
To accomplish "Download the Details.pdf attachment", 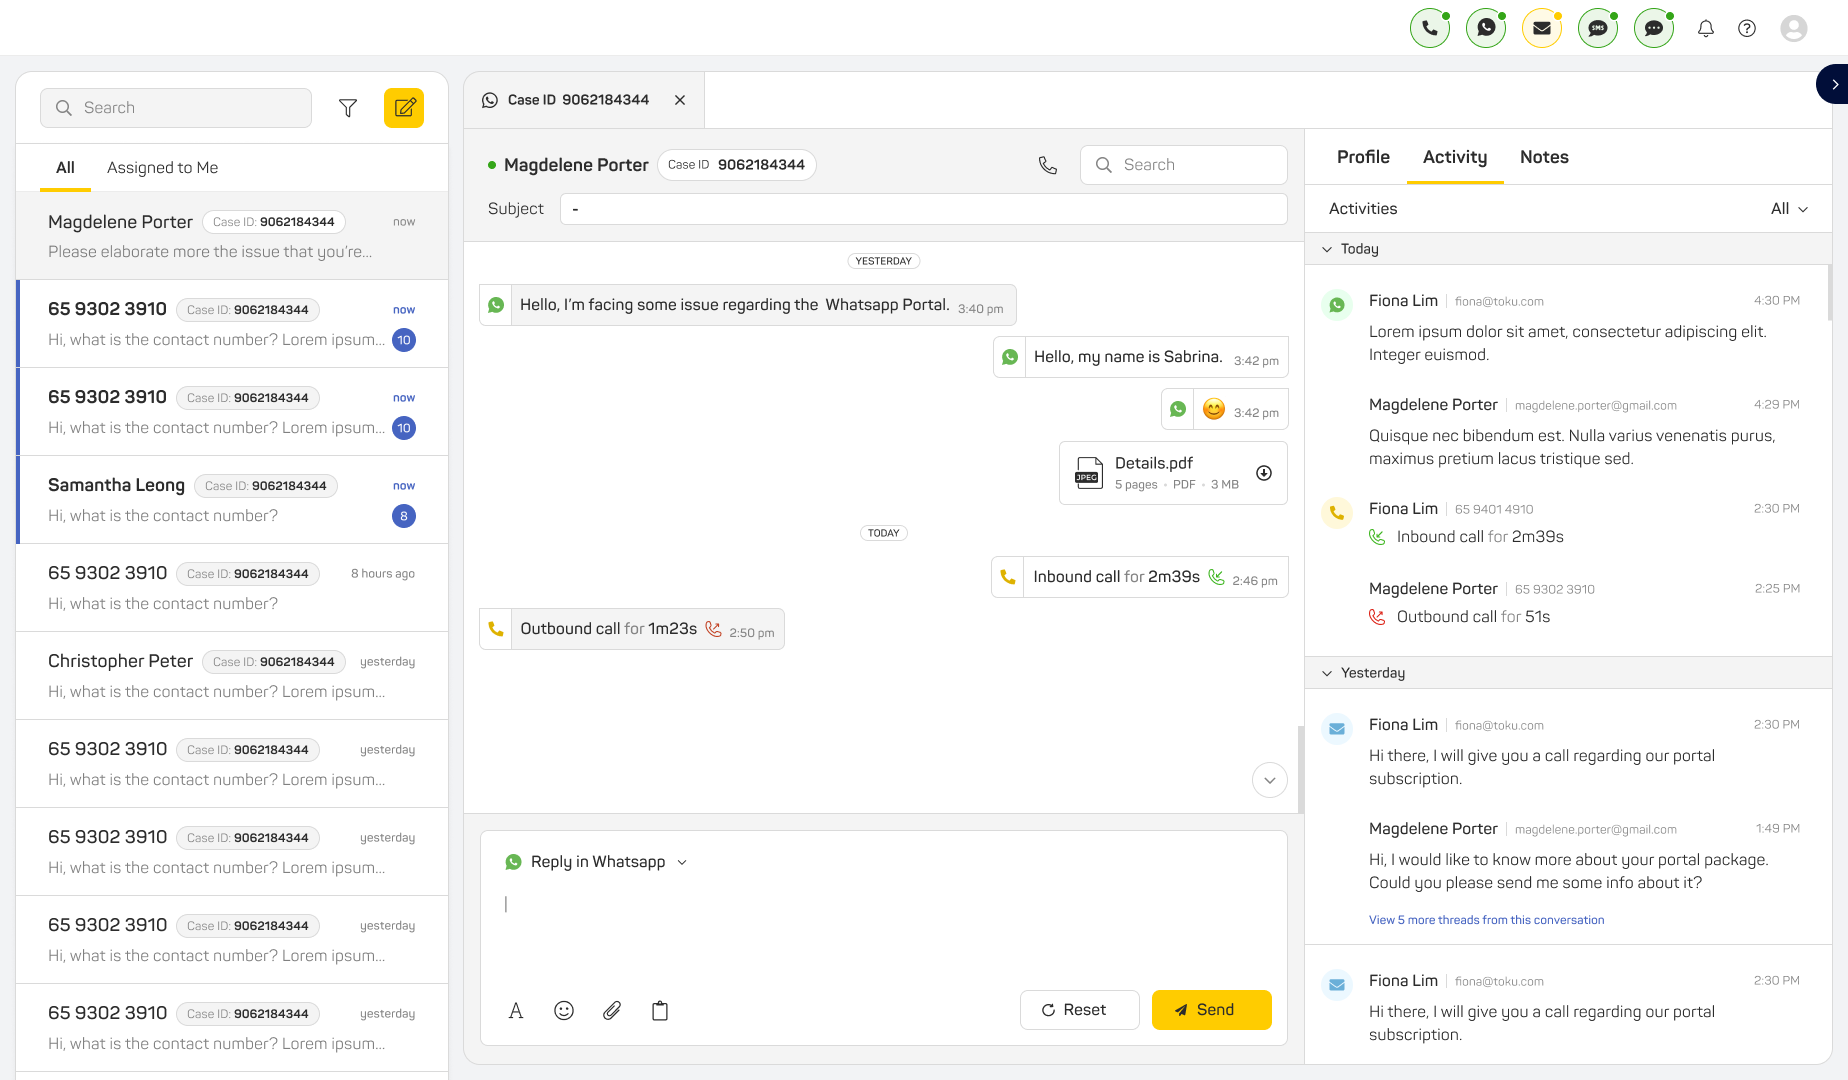I will (x=1264, y=473).
